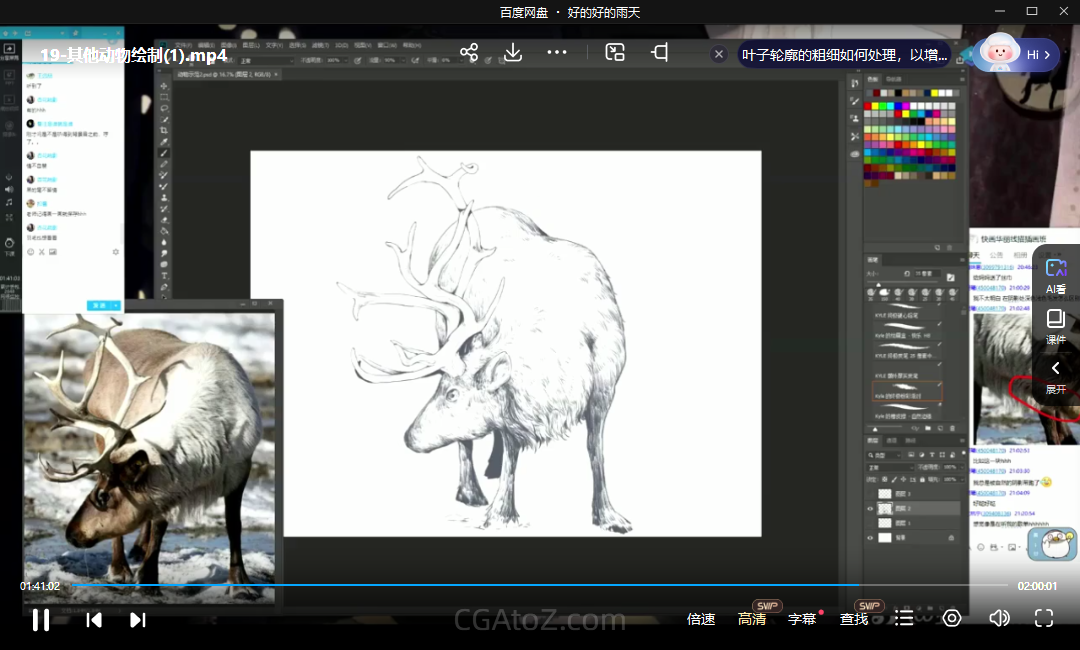Open the three-dots more options menu
The height and width of the screenshot is (650, 1080).
tap(557, 53)
